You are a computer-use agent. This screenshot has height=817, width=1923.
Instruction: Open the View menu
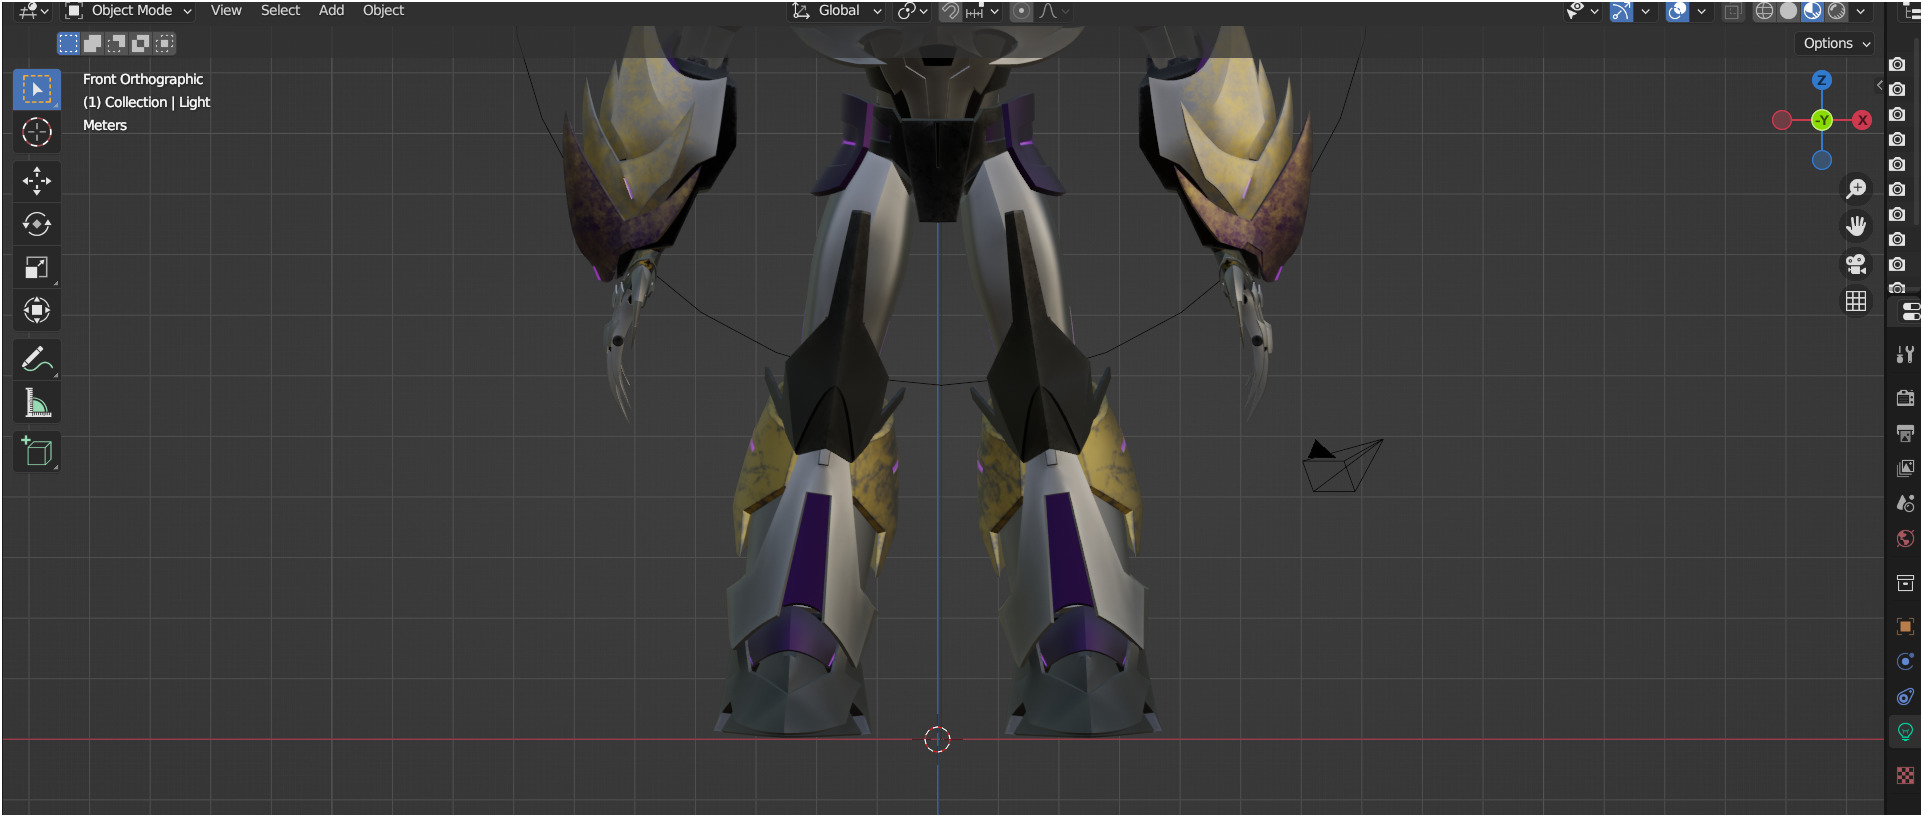[226, 11]
